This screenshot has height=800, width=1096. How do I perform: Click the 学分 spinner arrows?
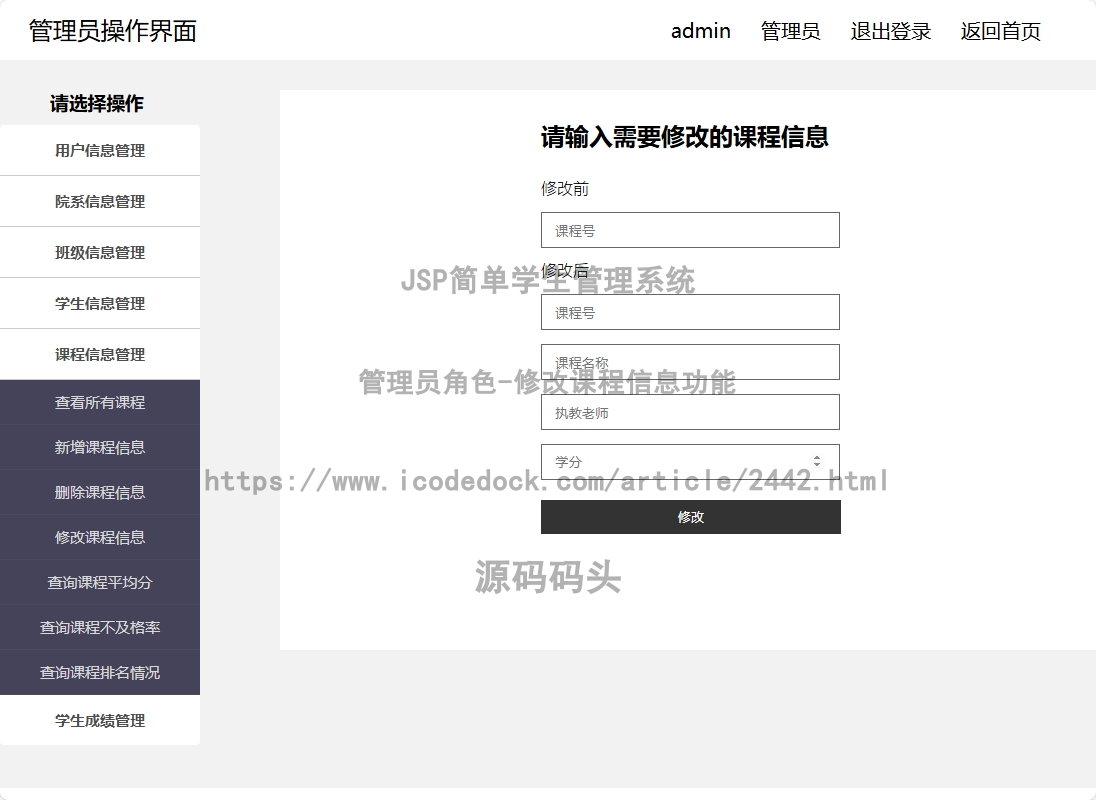816,461
